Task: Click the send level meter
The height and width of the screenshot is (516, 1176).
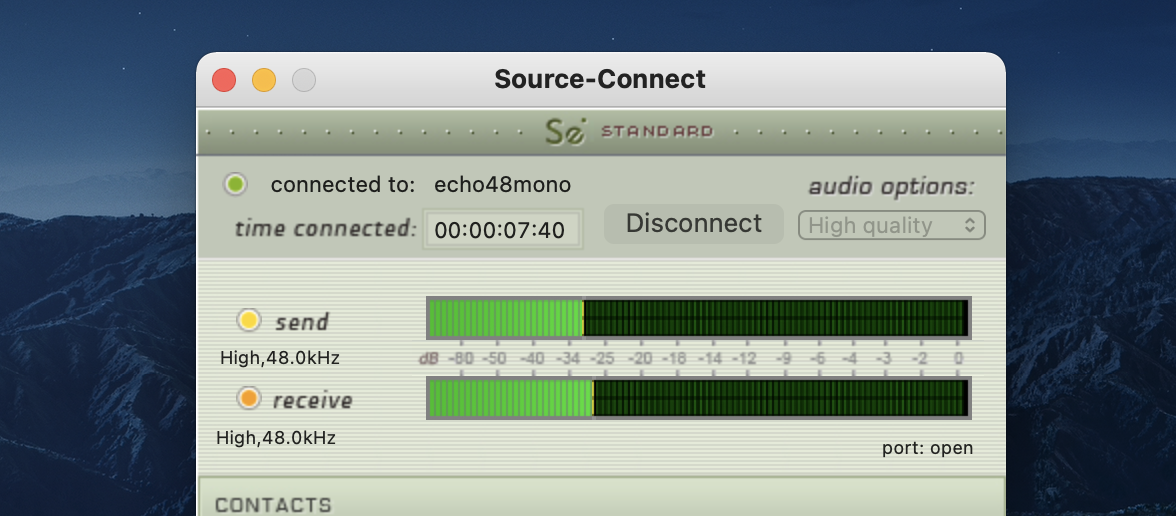Action: coord(697,318)
